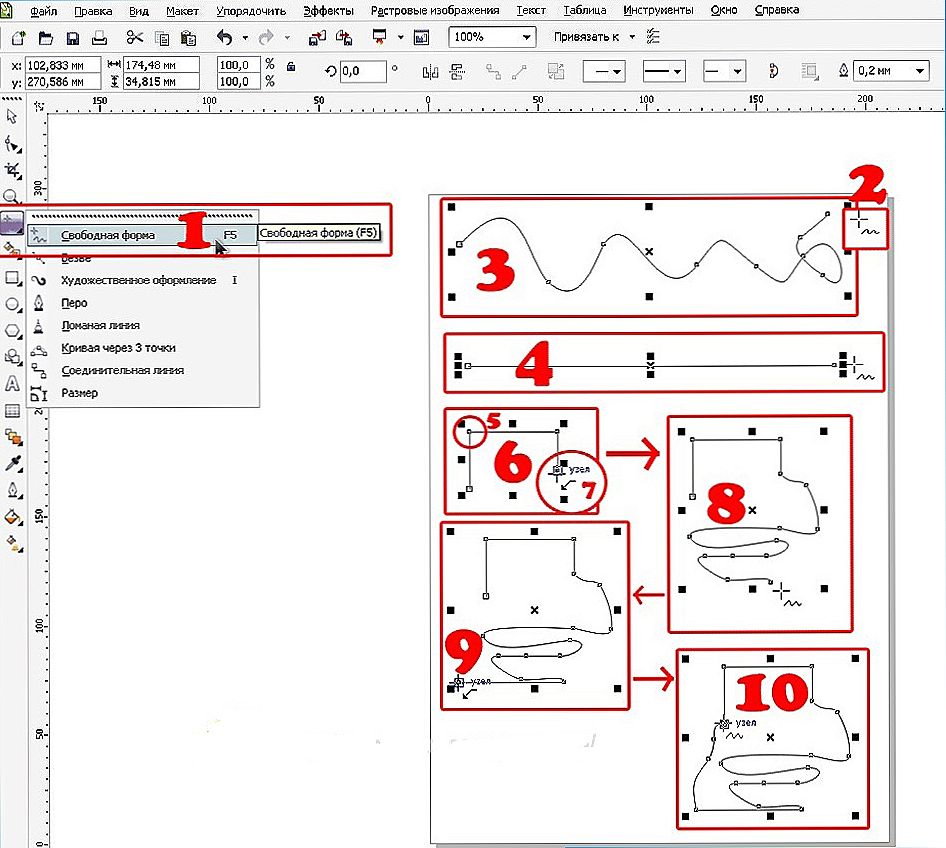The width and height of the screenshot is (946, 848).
Task: Open snap Options icon beside Привязать к
Action: tap(653, 37)
